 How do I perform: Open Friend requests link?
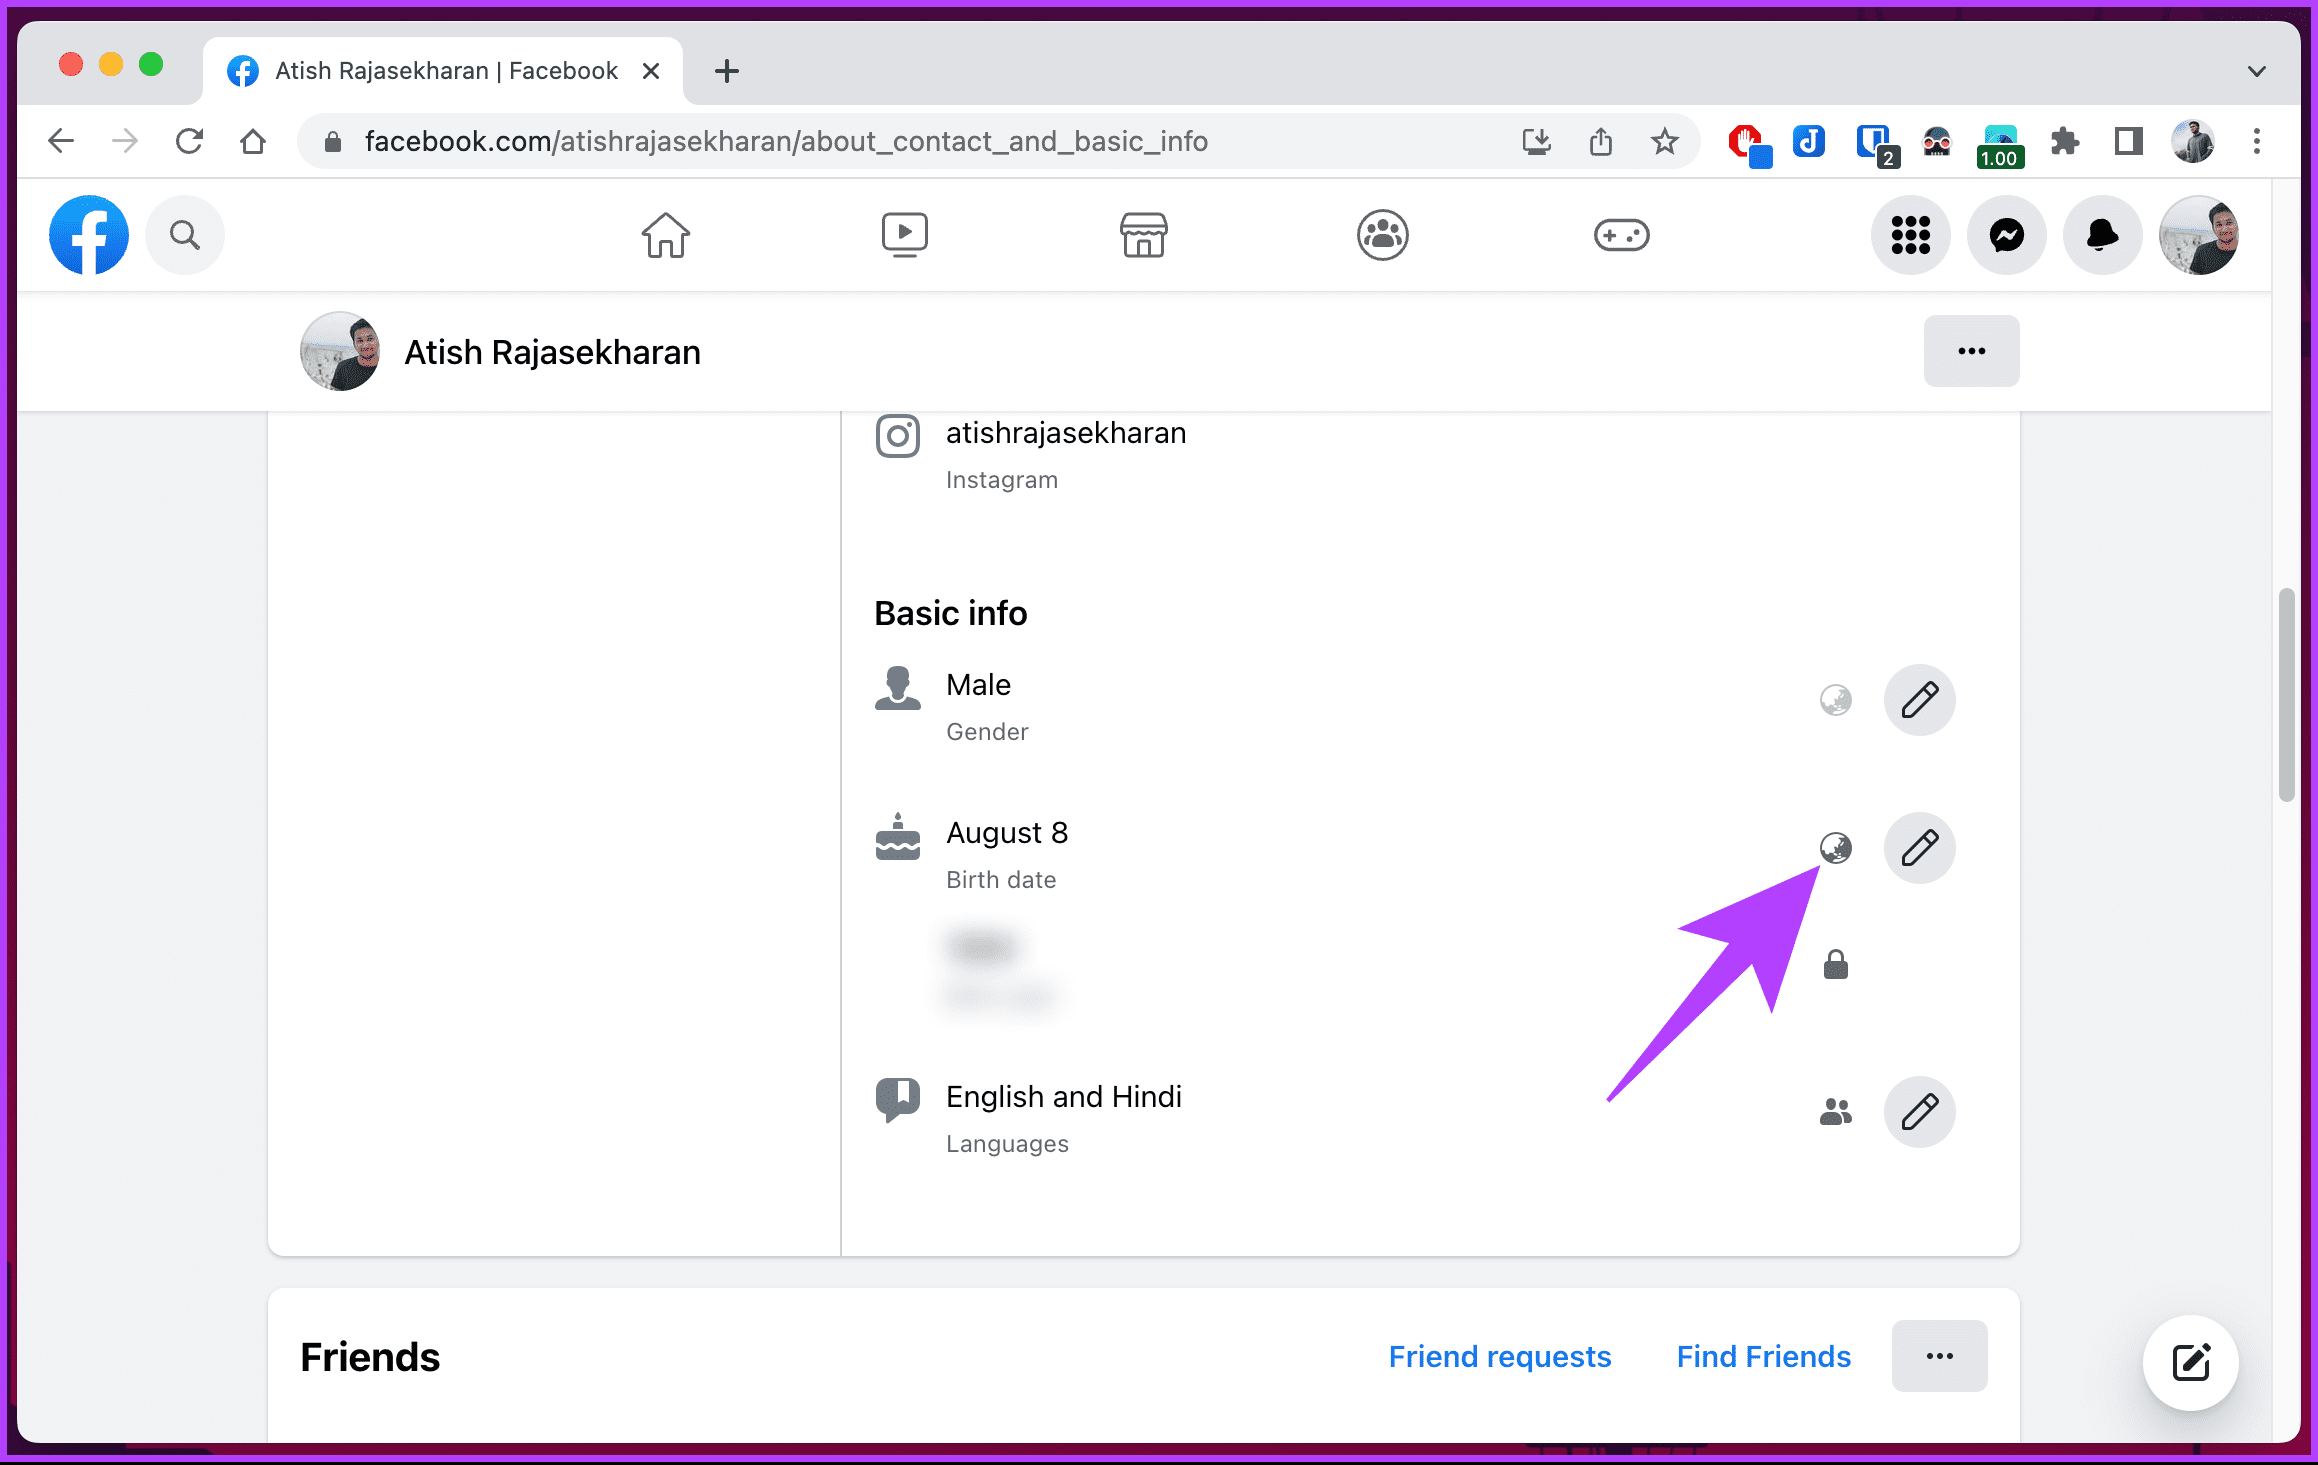[1500, 1356]
